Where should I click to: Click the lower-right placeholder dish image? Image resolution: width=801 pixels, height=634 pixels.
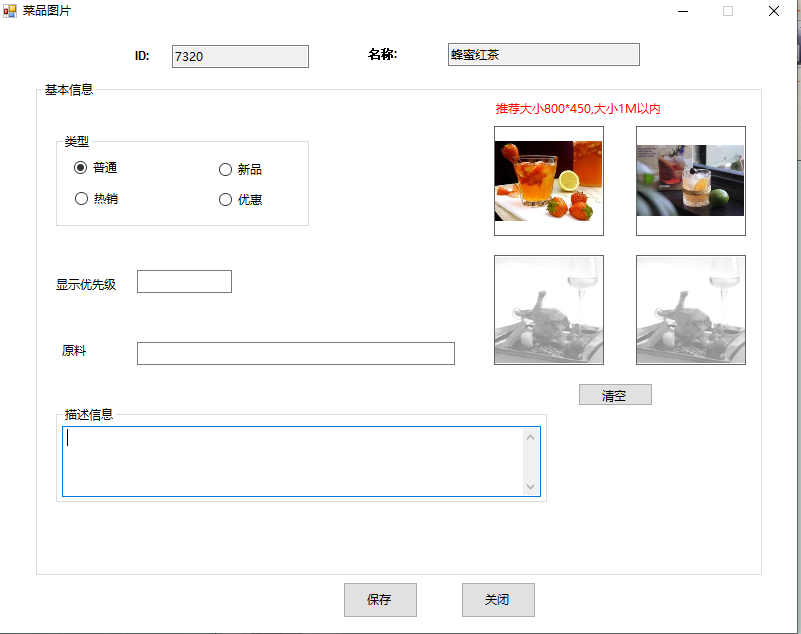coord(691,310)
